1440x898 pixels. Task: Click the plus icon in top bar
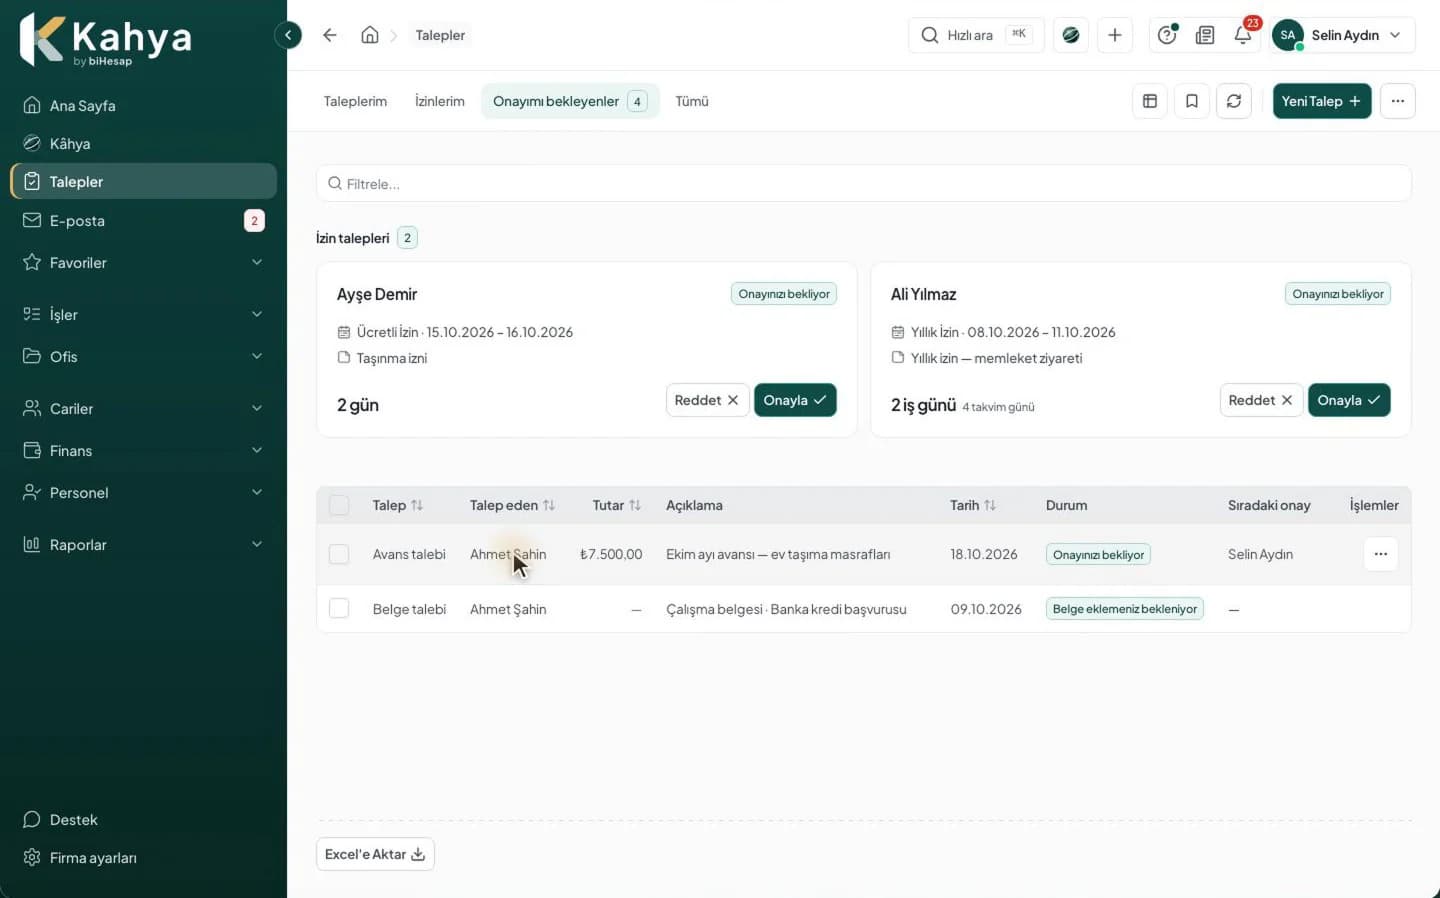coord(1115,35)
